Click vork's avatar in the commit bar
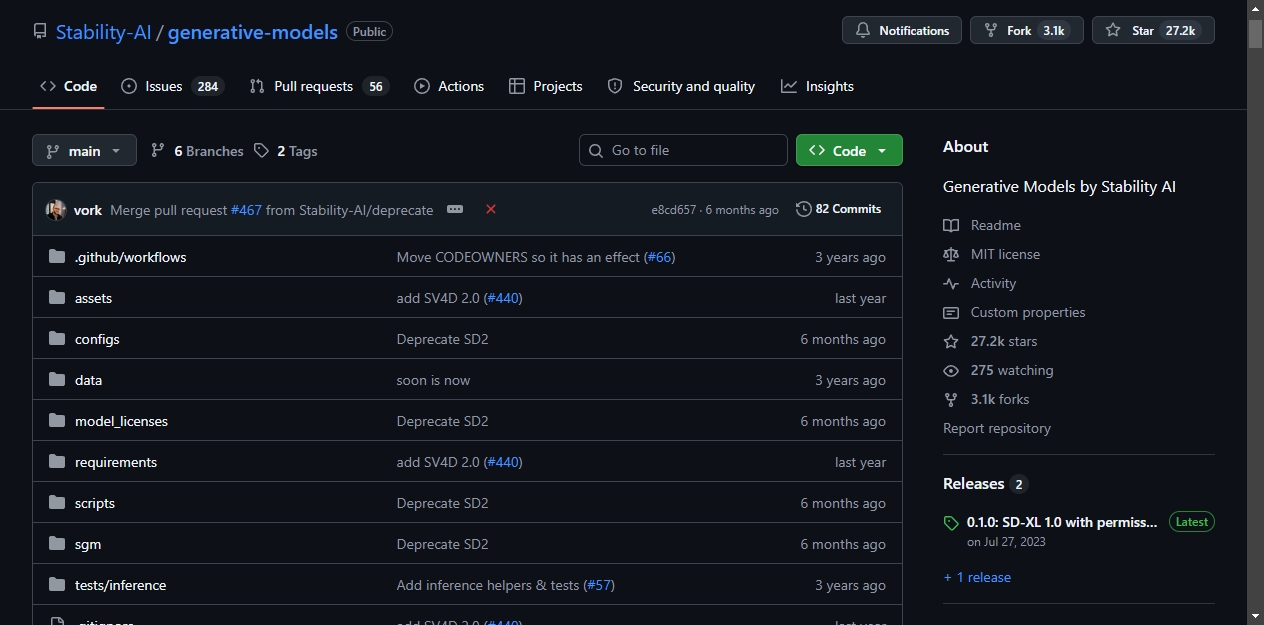 point(56,210)
